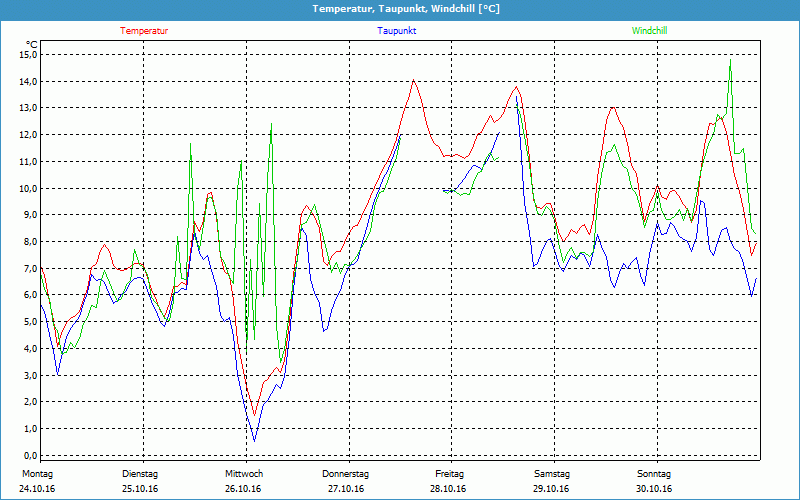This screenshot has width=800, height=500.
Task: Click the '0,0' y-axis value
Action: coord(30,455)
